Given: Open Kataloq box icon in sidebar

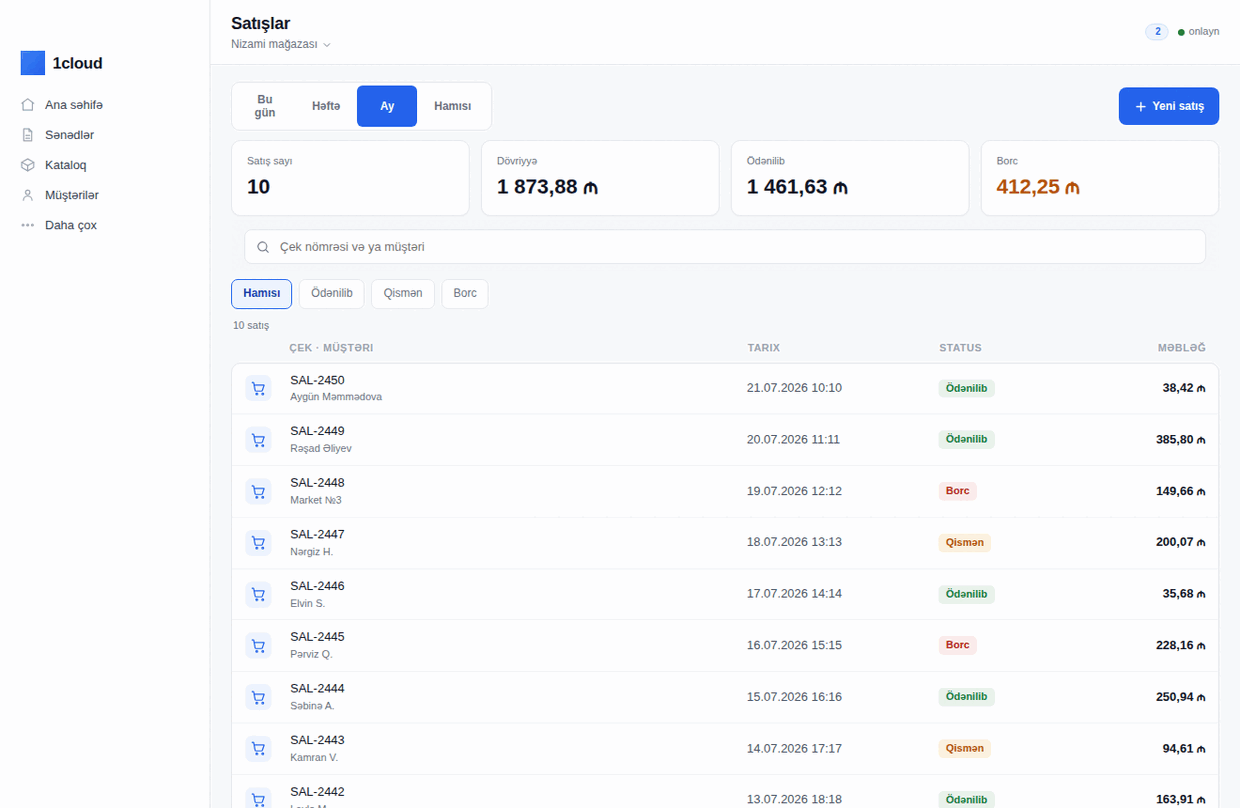Looking at the screenshot, I should [x=28, y=165].
